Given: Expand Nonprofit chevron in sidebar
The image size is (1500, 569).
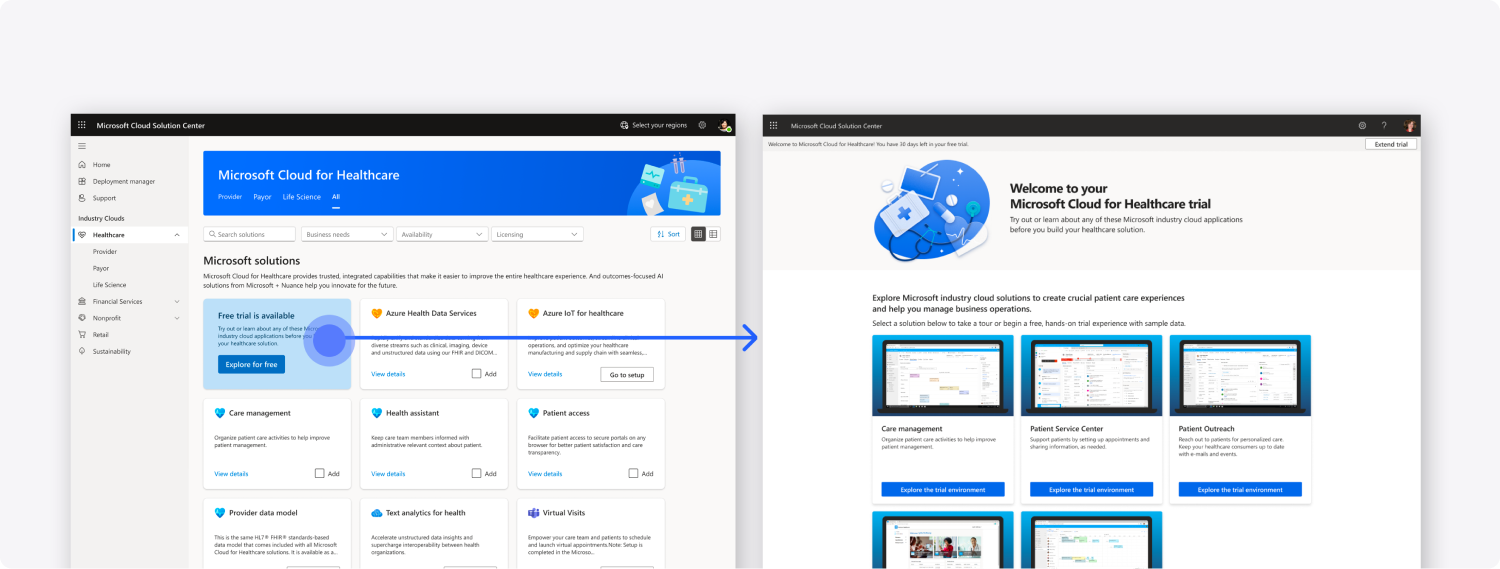Looking at the screenshot, I should 177,318.
